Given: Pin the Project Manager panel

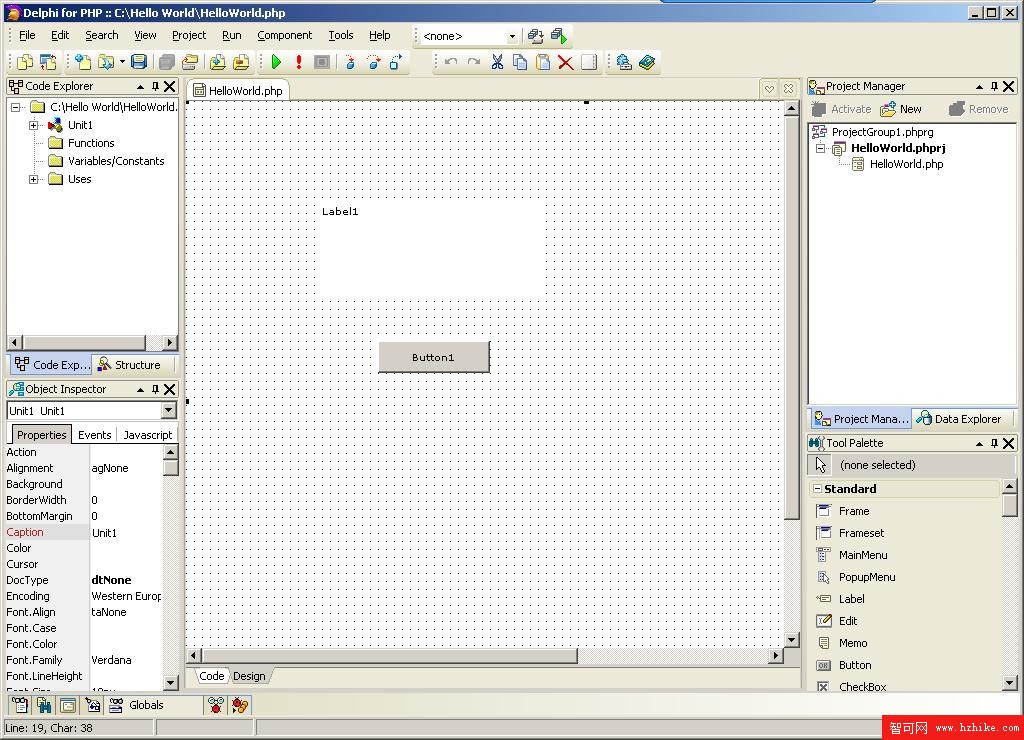Looking at the screenshot, I should coord(994,86).
